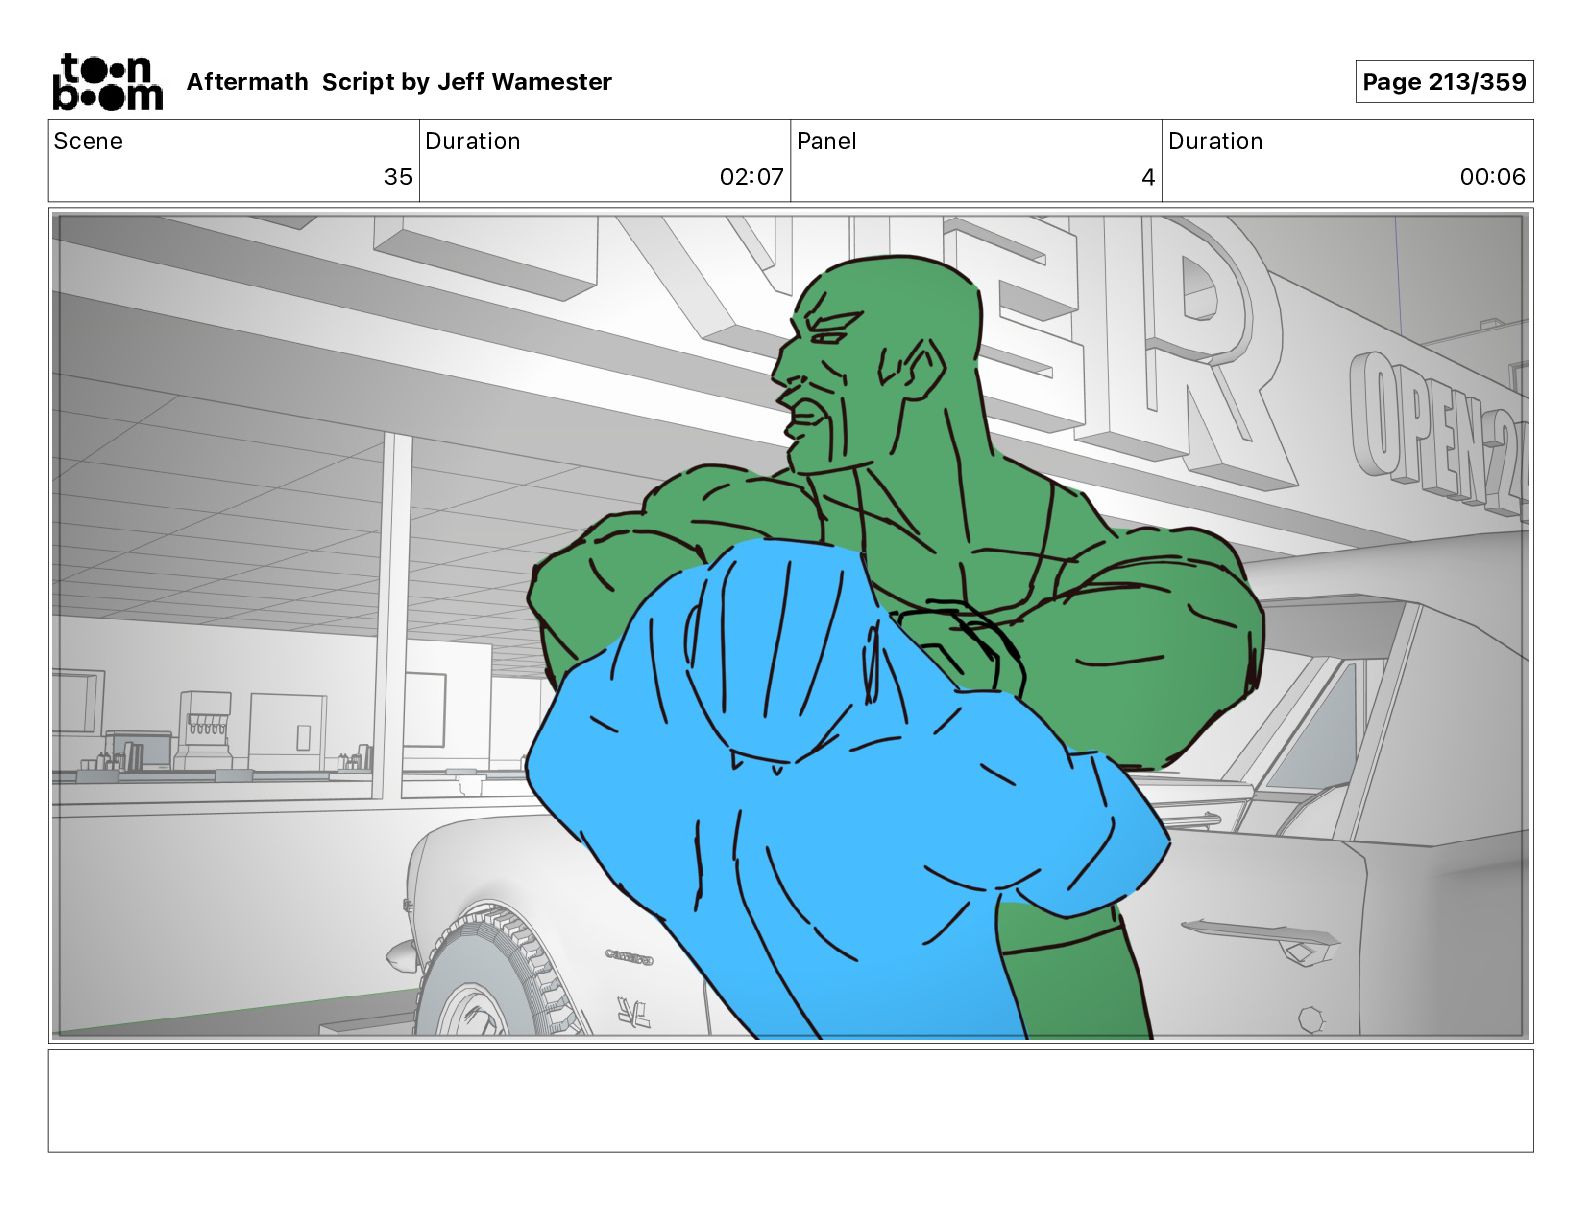Select the scene number 35

click(x=398, y=177)
